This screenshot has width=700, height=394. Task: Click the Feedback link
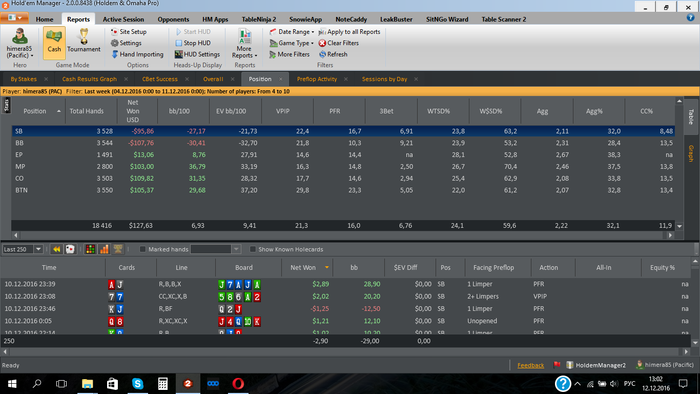pos(530,365)
